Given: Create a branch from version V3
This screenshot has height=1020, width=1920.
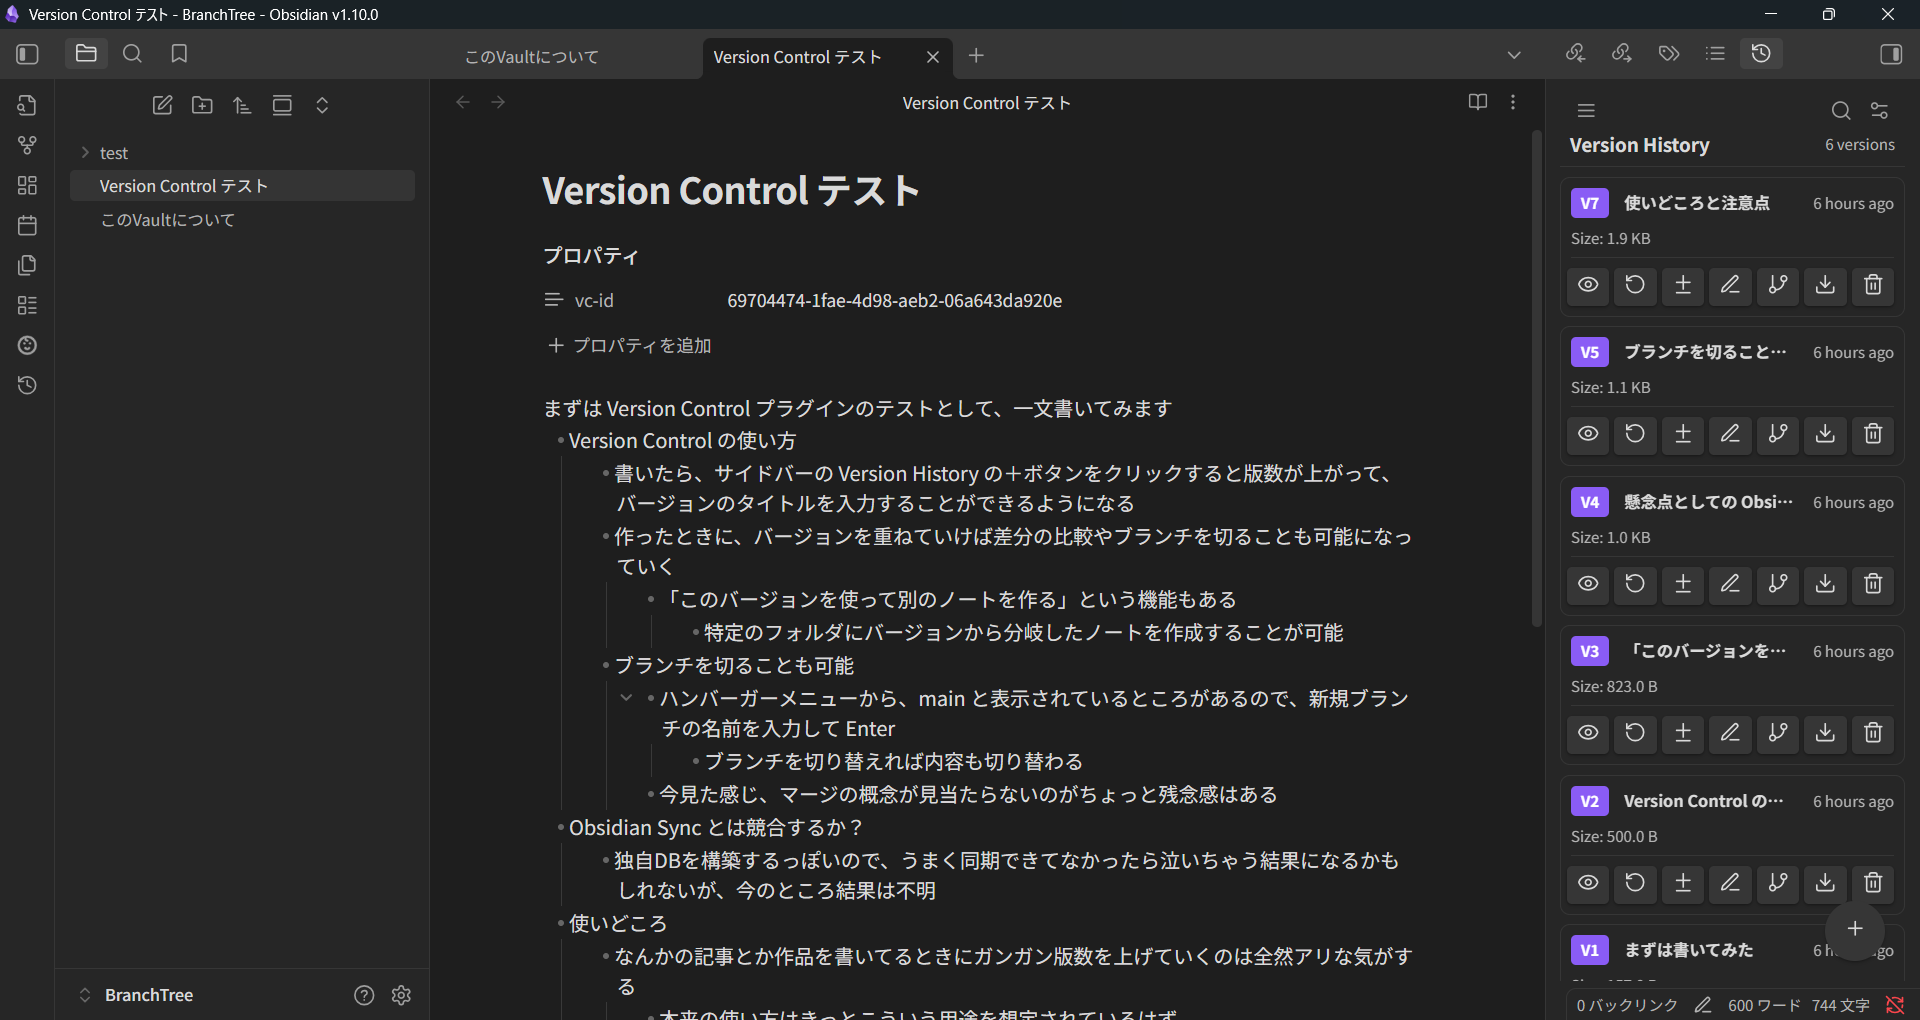Looking at the screenshot, I should [1778, 733].
